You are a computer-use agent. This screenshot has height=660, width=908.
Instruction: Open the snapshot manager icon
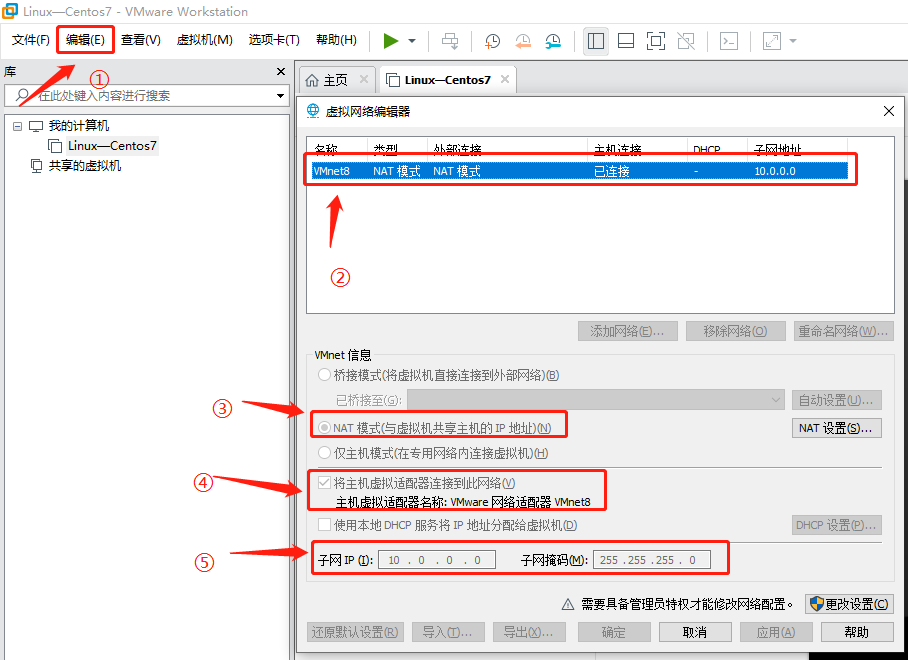tap(554, 41)
